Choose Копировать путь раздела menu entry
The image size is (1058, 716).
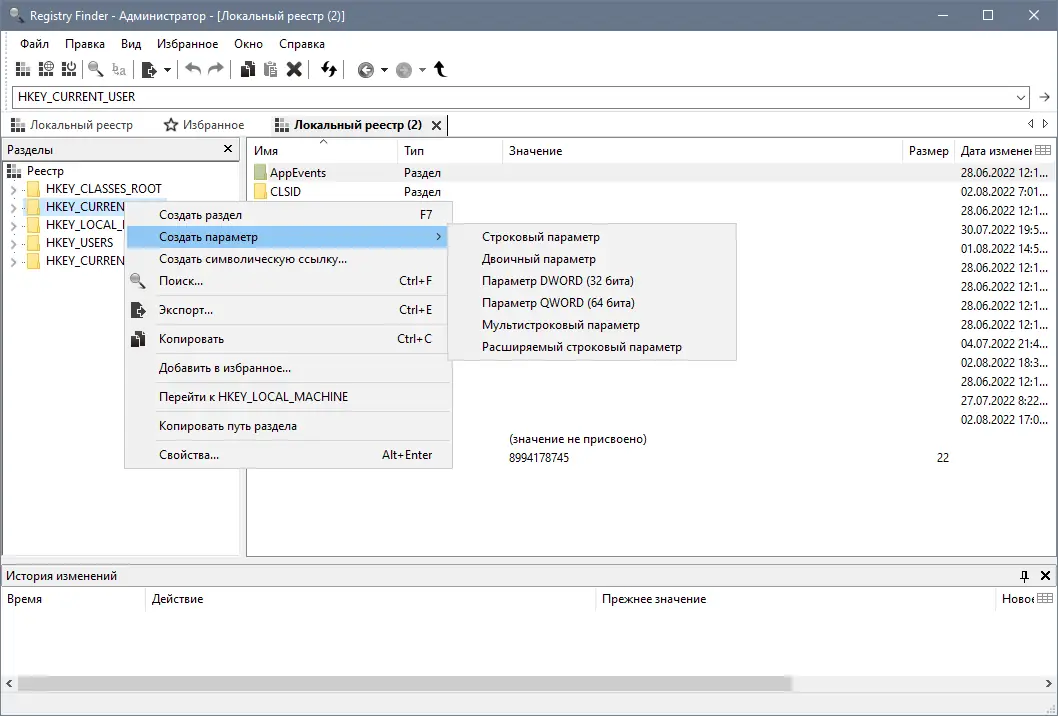point(288,426)
